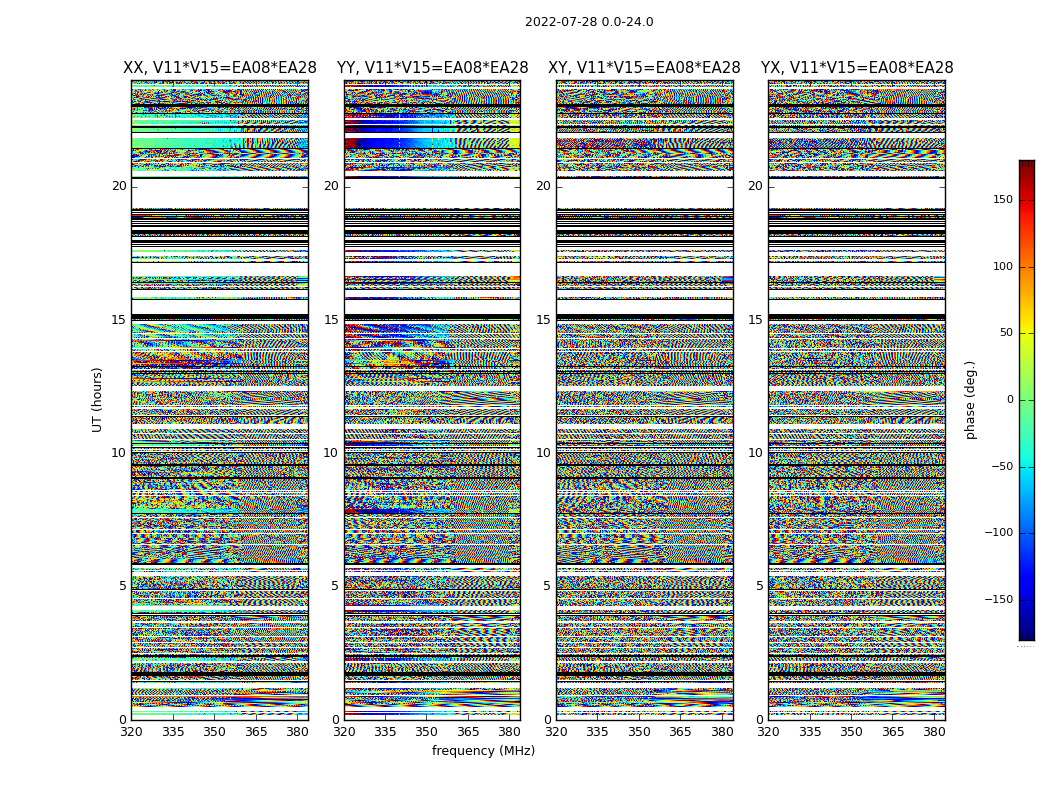This screenshot has height=800, width=1050.
Task: Click the frequency (MHz) axis label
Action: point(483,750)
